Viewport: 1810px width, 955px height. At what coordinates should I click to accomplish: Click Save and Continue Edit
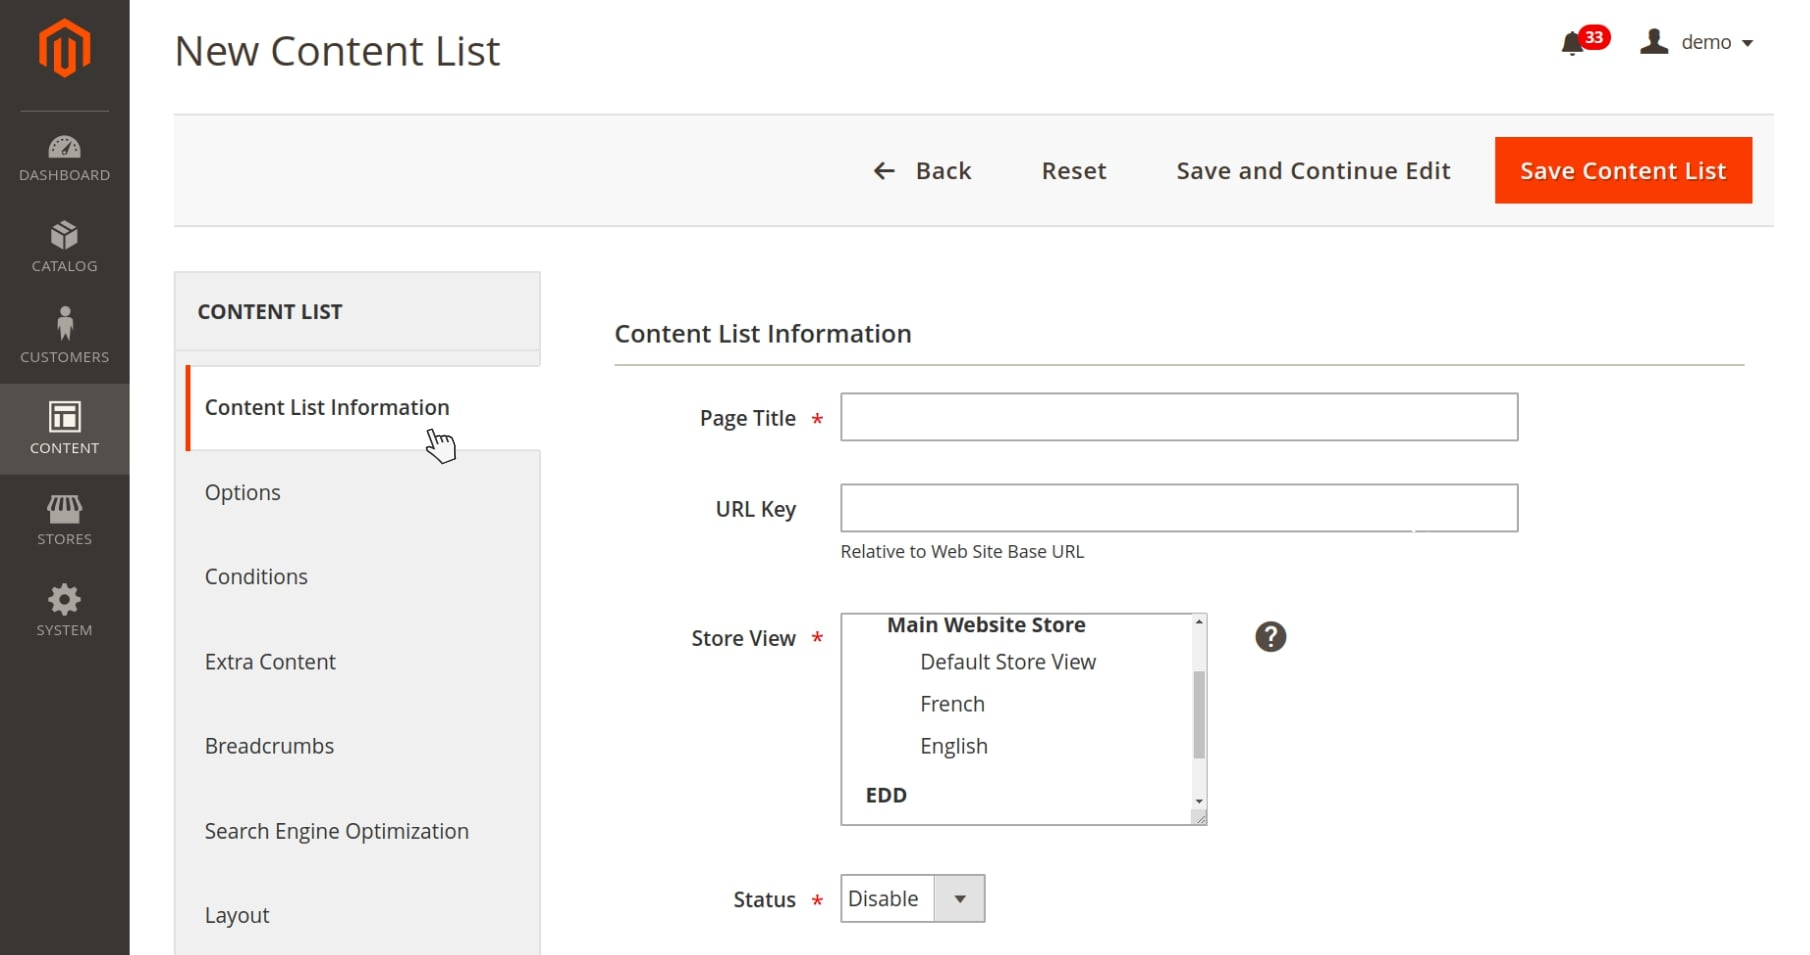click(1312, 171)
